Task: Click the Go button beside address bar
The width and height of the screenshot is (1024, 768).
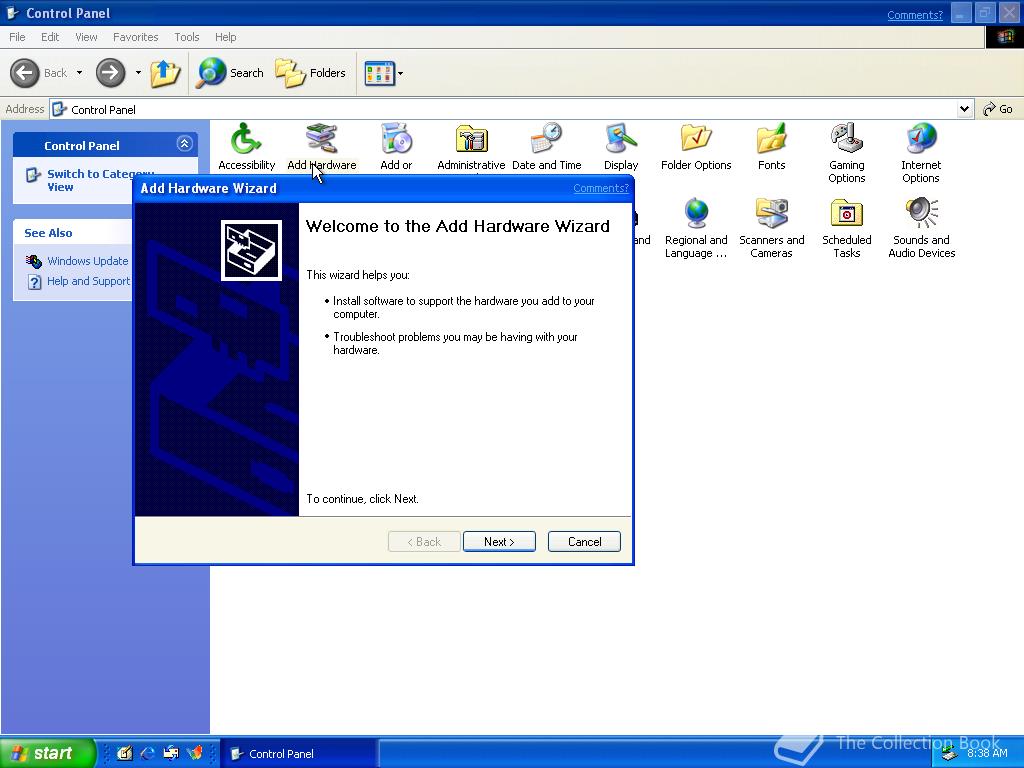Action: 998,109
